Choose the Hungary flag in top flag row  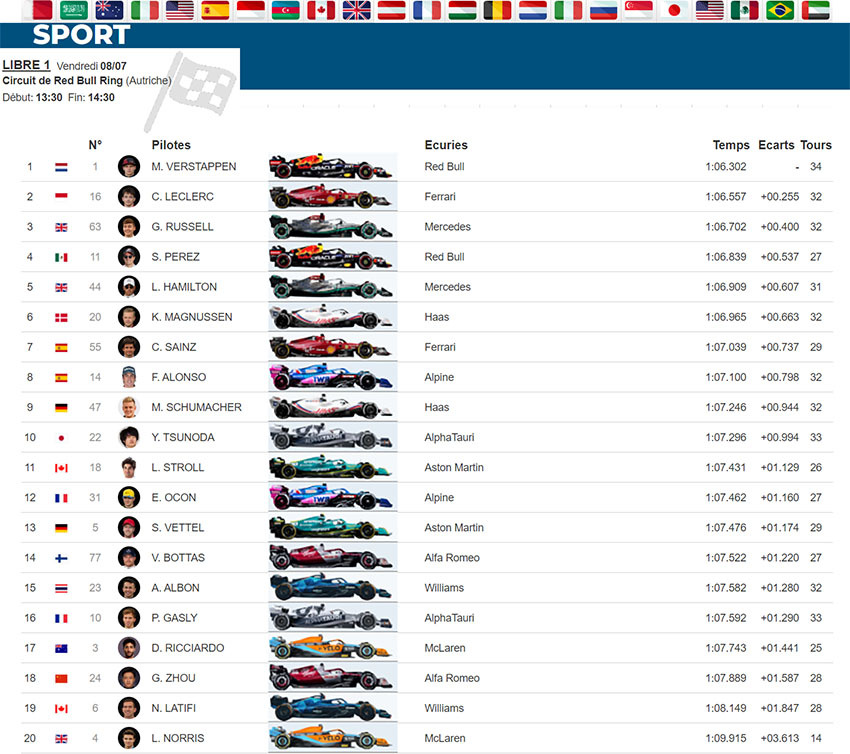pyautogui.click(x=462, y=10)
